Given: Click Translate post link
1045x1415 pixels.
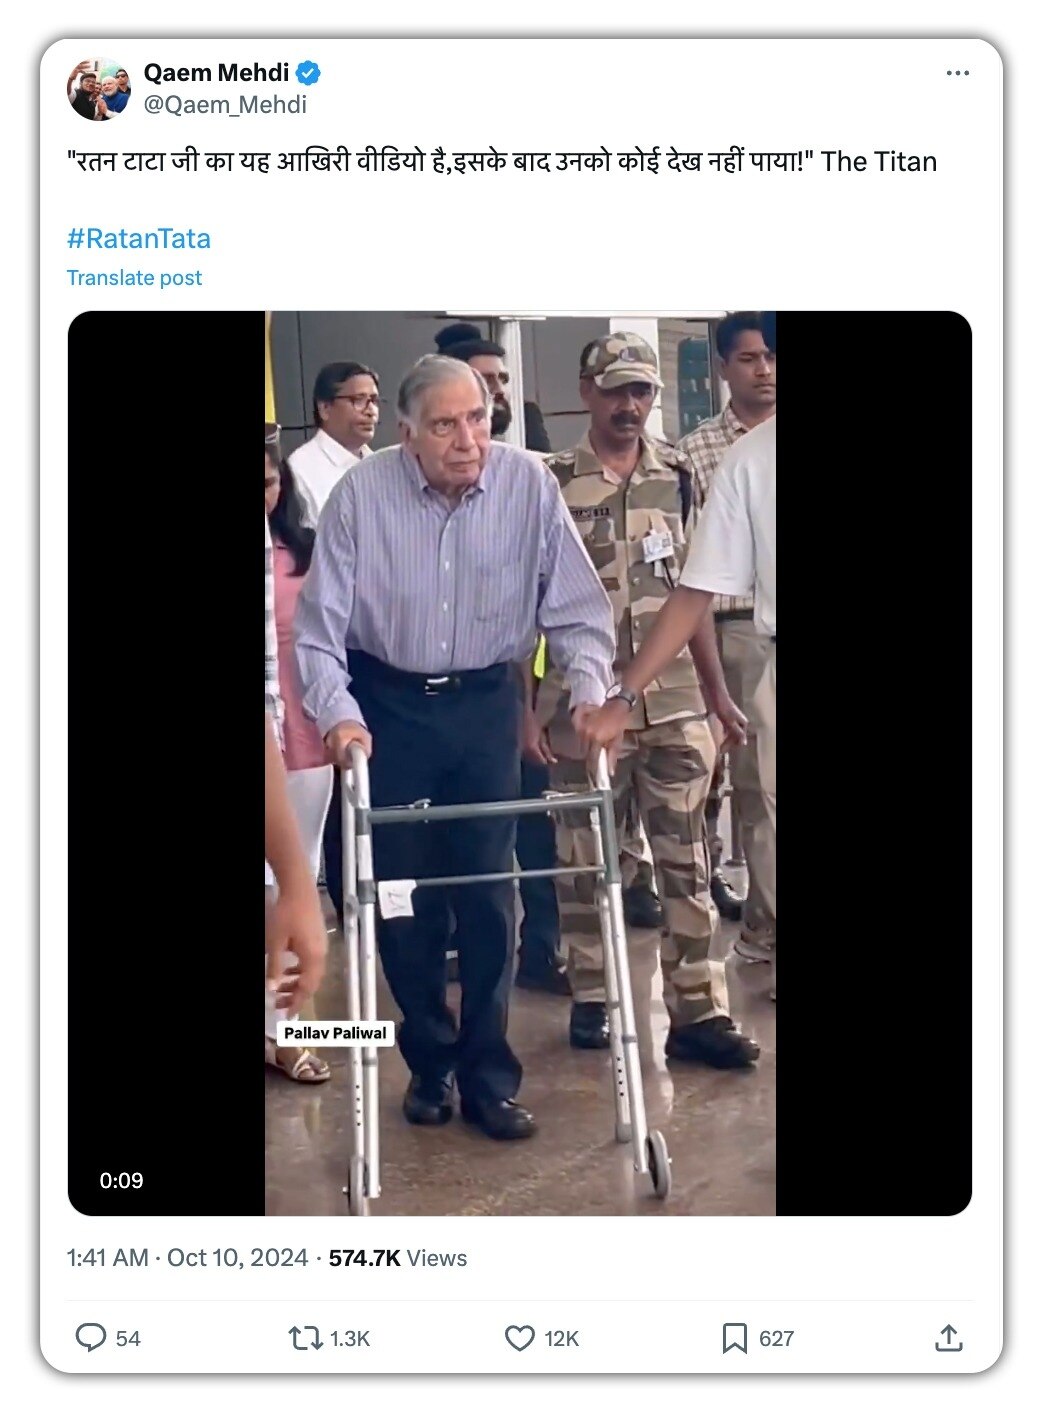Looking at the screenshot, I should point(134,278).
